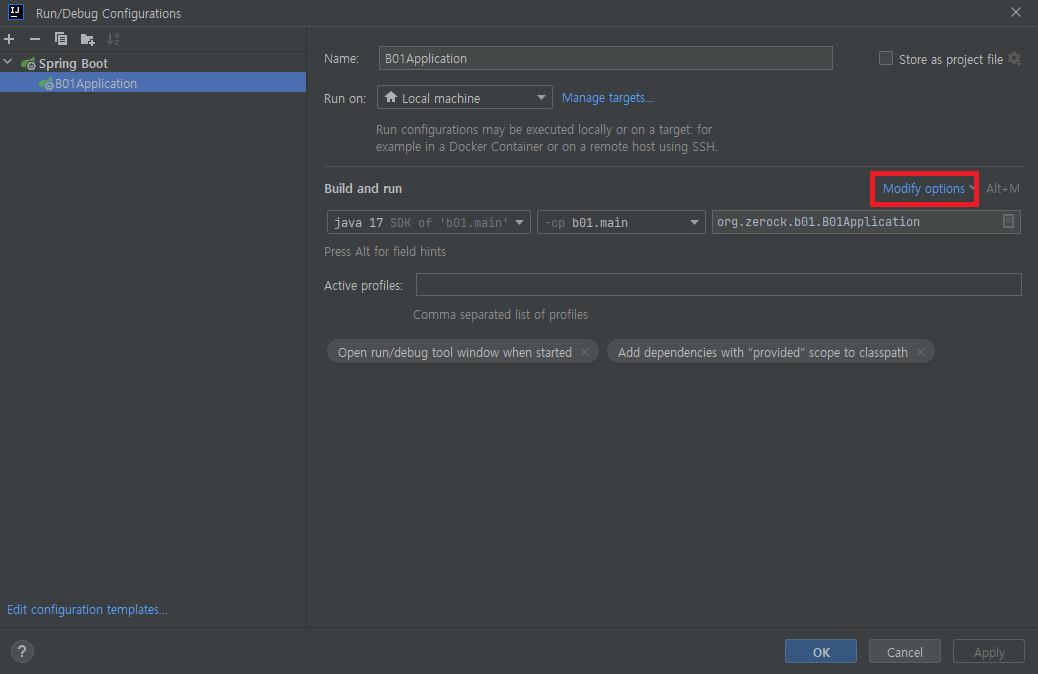Screen dimensions: 1038x674
Task: Click the Apply button
Action: pyautogui.click(x=989, y=651)
